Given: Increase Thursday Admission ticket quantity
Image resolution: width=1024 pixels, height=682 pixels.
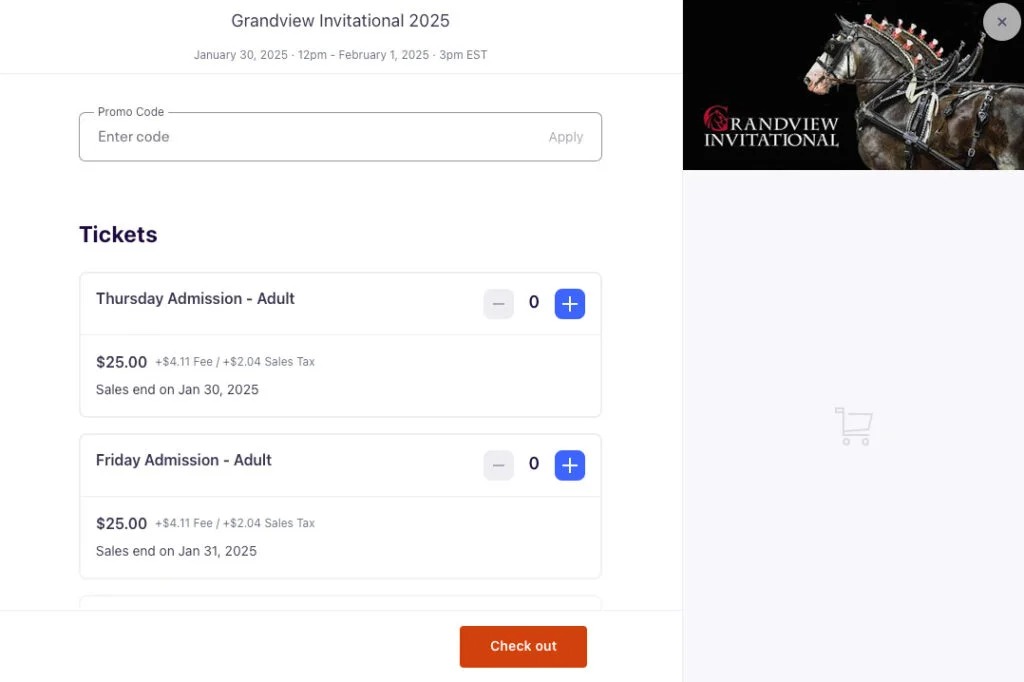Looking at the screenshot, I should tap(569, 304).
